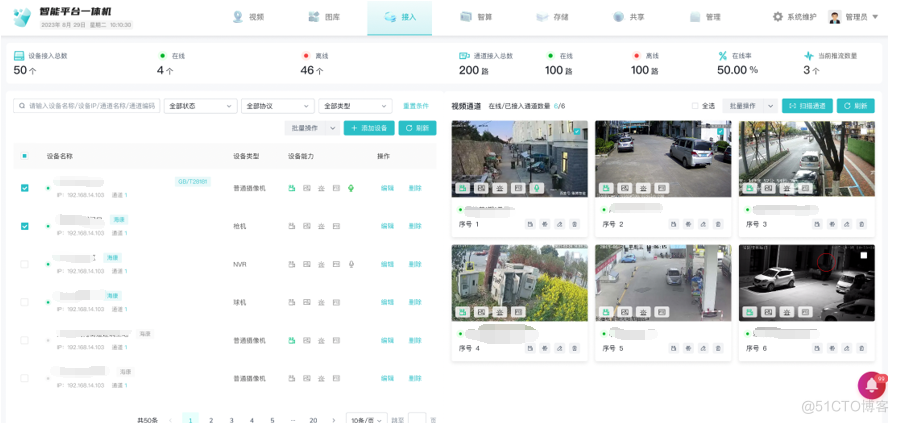Viewport: 898px width, 423px height.
Task: Tick the 全选 checkbox in video channels
Action: tap(695, 106)
